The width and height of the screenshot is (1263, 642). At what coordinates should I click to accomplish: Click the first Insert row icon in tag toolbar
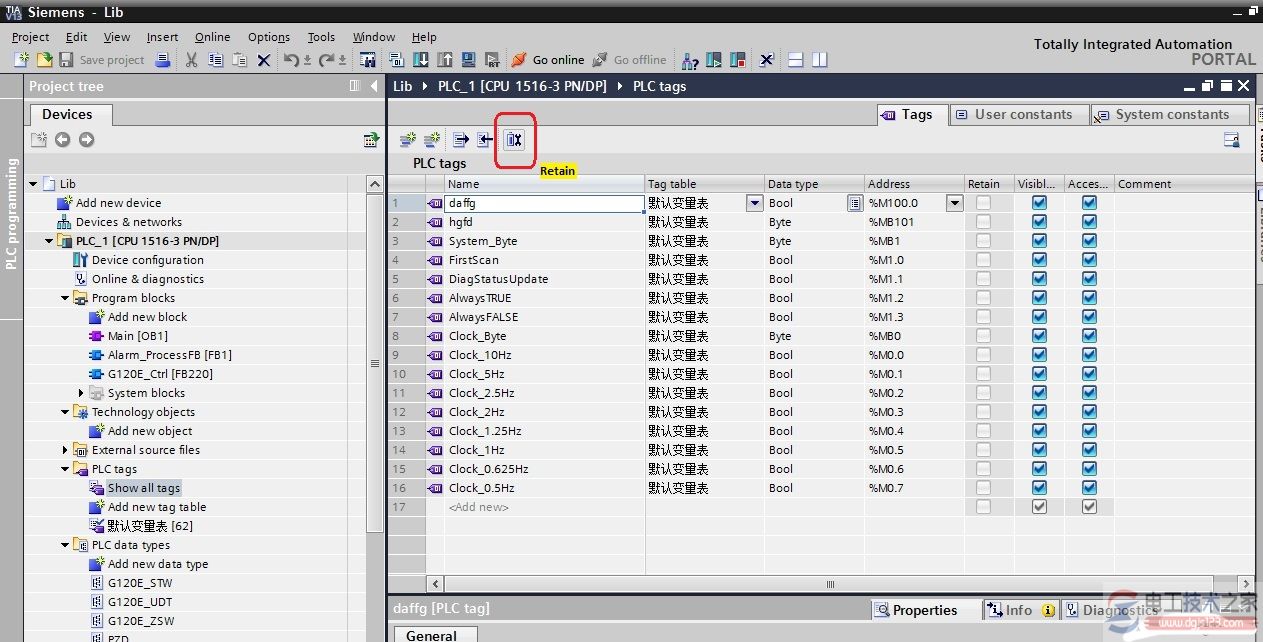click(408, 140)
